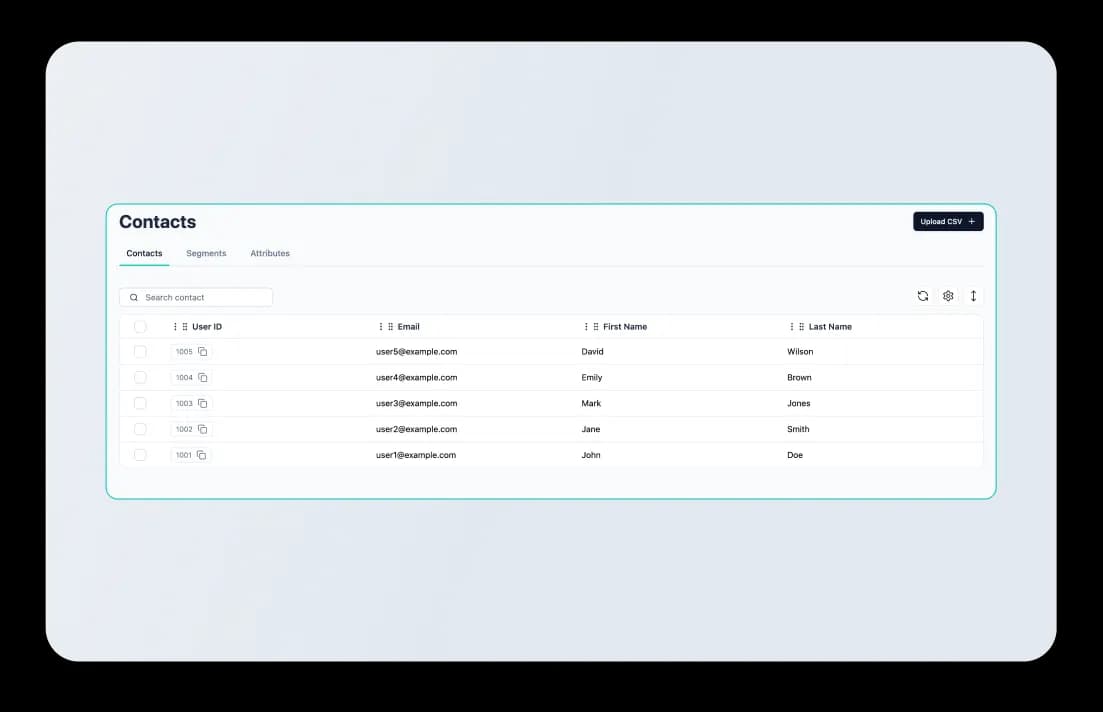This screenshot has height=712, width=1103.
Task: Open the Attributes tab
Action: click(x=270, y=253)
